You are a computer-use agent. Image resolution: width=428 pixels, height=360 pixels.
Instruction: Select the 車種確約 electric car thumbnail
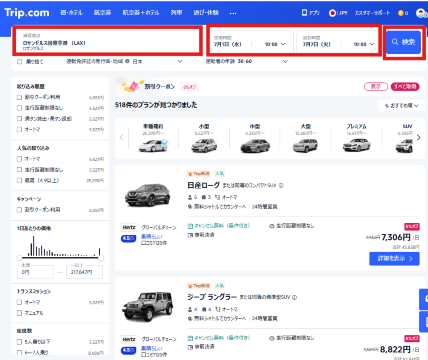click(x=153, y=145)
